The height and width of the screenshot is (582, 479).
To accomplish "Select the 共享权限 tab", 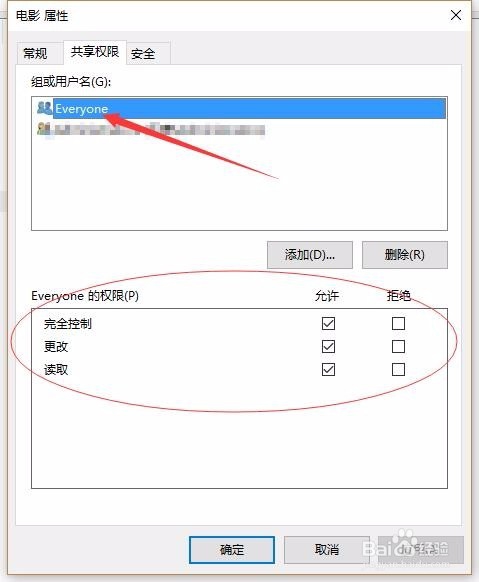I will tap(95, 52).
